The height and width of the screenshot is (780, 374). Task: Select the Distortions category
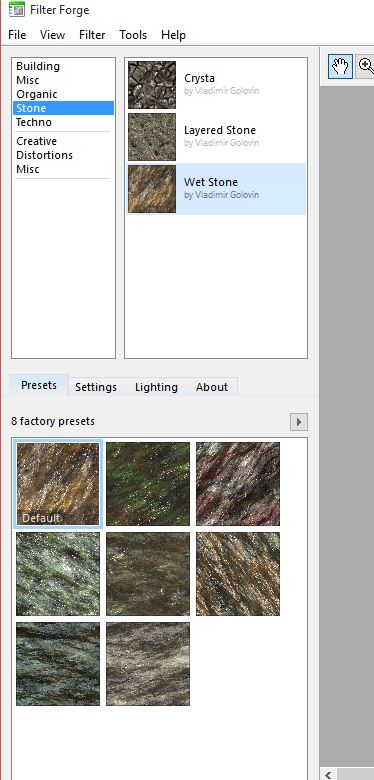(x=63, y=155)
